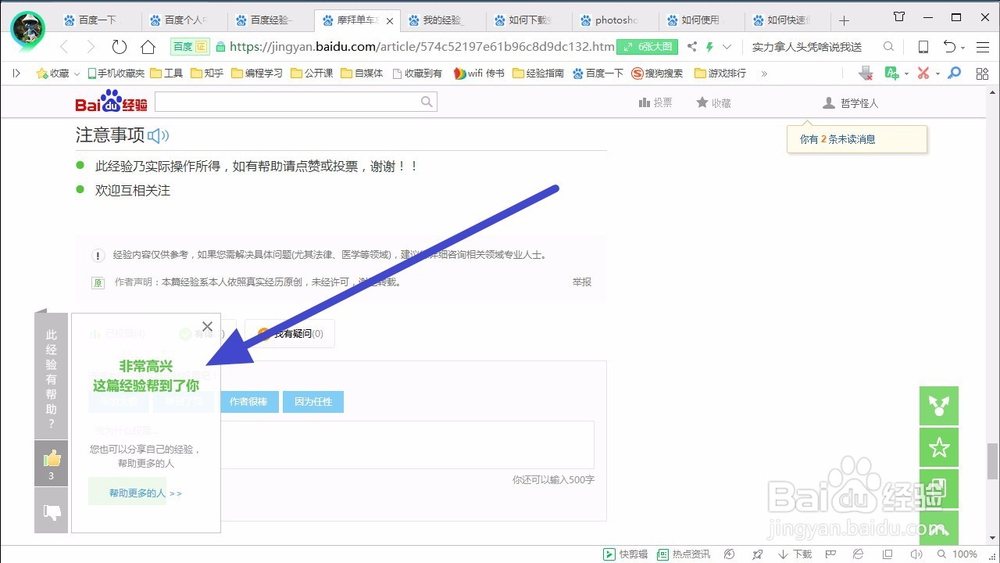Click the 因为任性 tag button

click(x=313, y=402)
